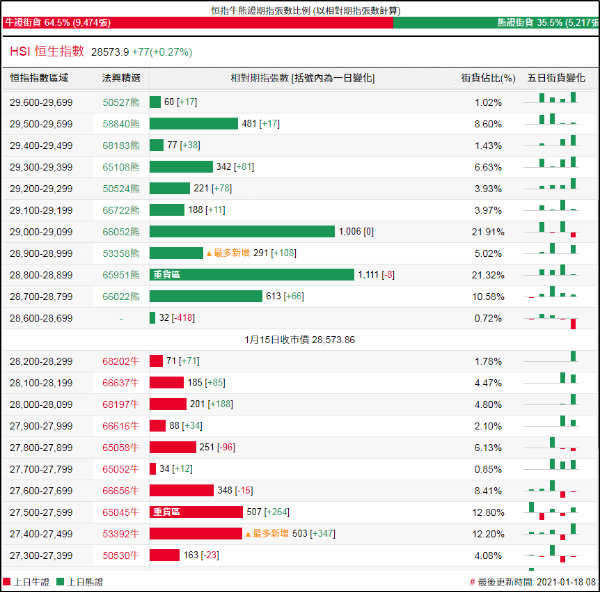This screenshot has width=600, height=592.
Task: Select the 0.72% outstanding share value
Action: tap(488, 318)
